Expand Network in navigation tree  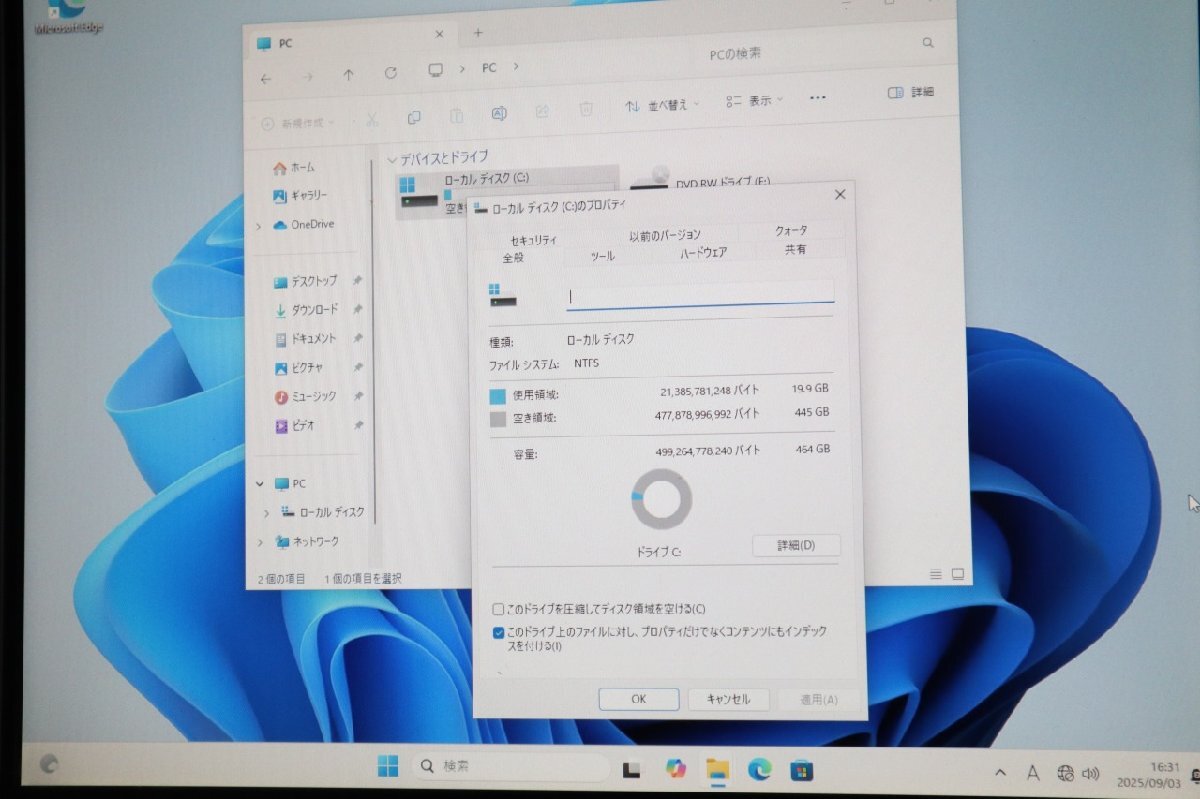[x=261, y=542]
